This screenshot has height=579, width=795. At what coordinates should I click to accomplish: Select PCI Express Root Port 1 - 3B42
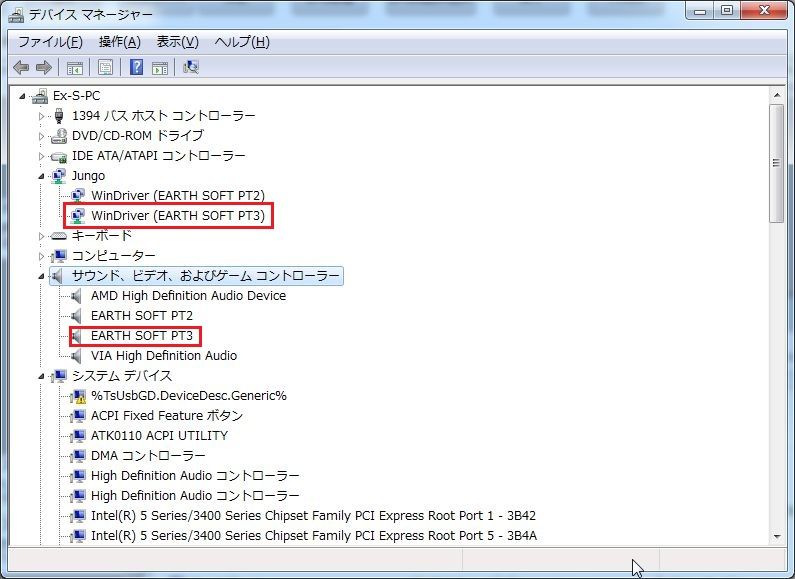[x=313, y=516]
